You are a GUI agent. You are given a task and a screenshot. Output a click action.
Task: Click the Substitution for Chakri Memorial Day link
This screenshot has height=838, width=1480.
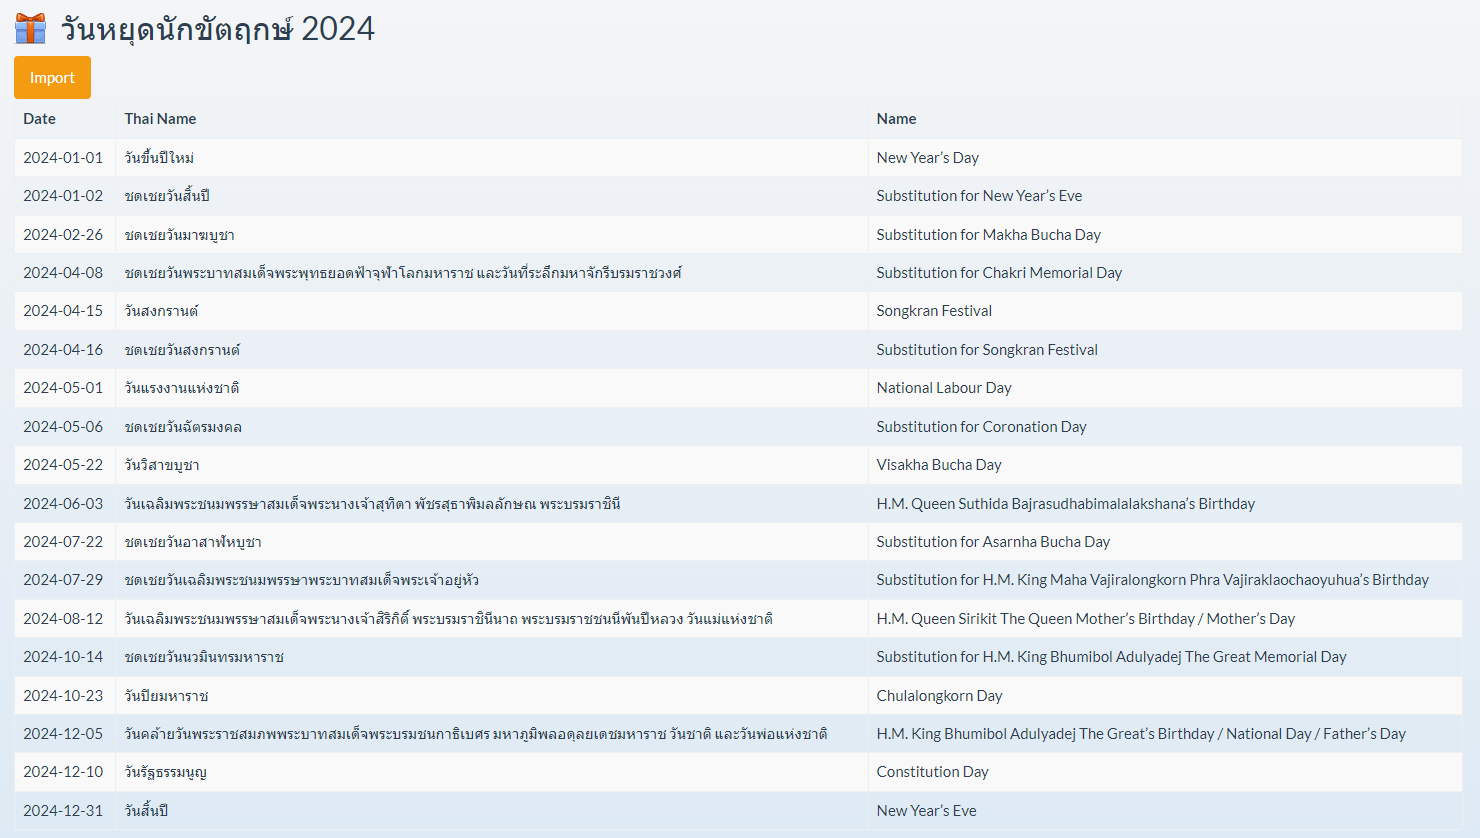[x=999, y=272]
